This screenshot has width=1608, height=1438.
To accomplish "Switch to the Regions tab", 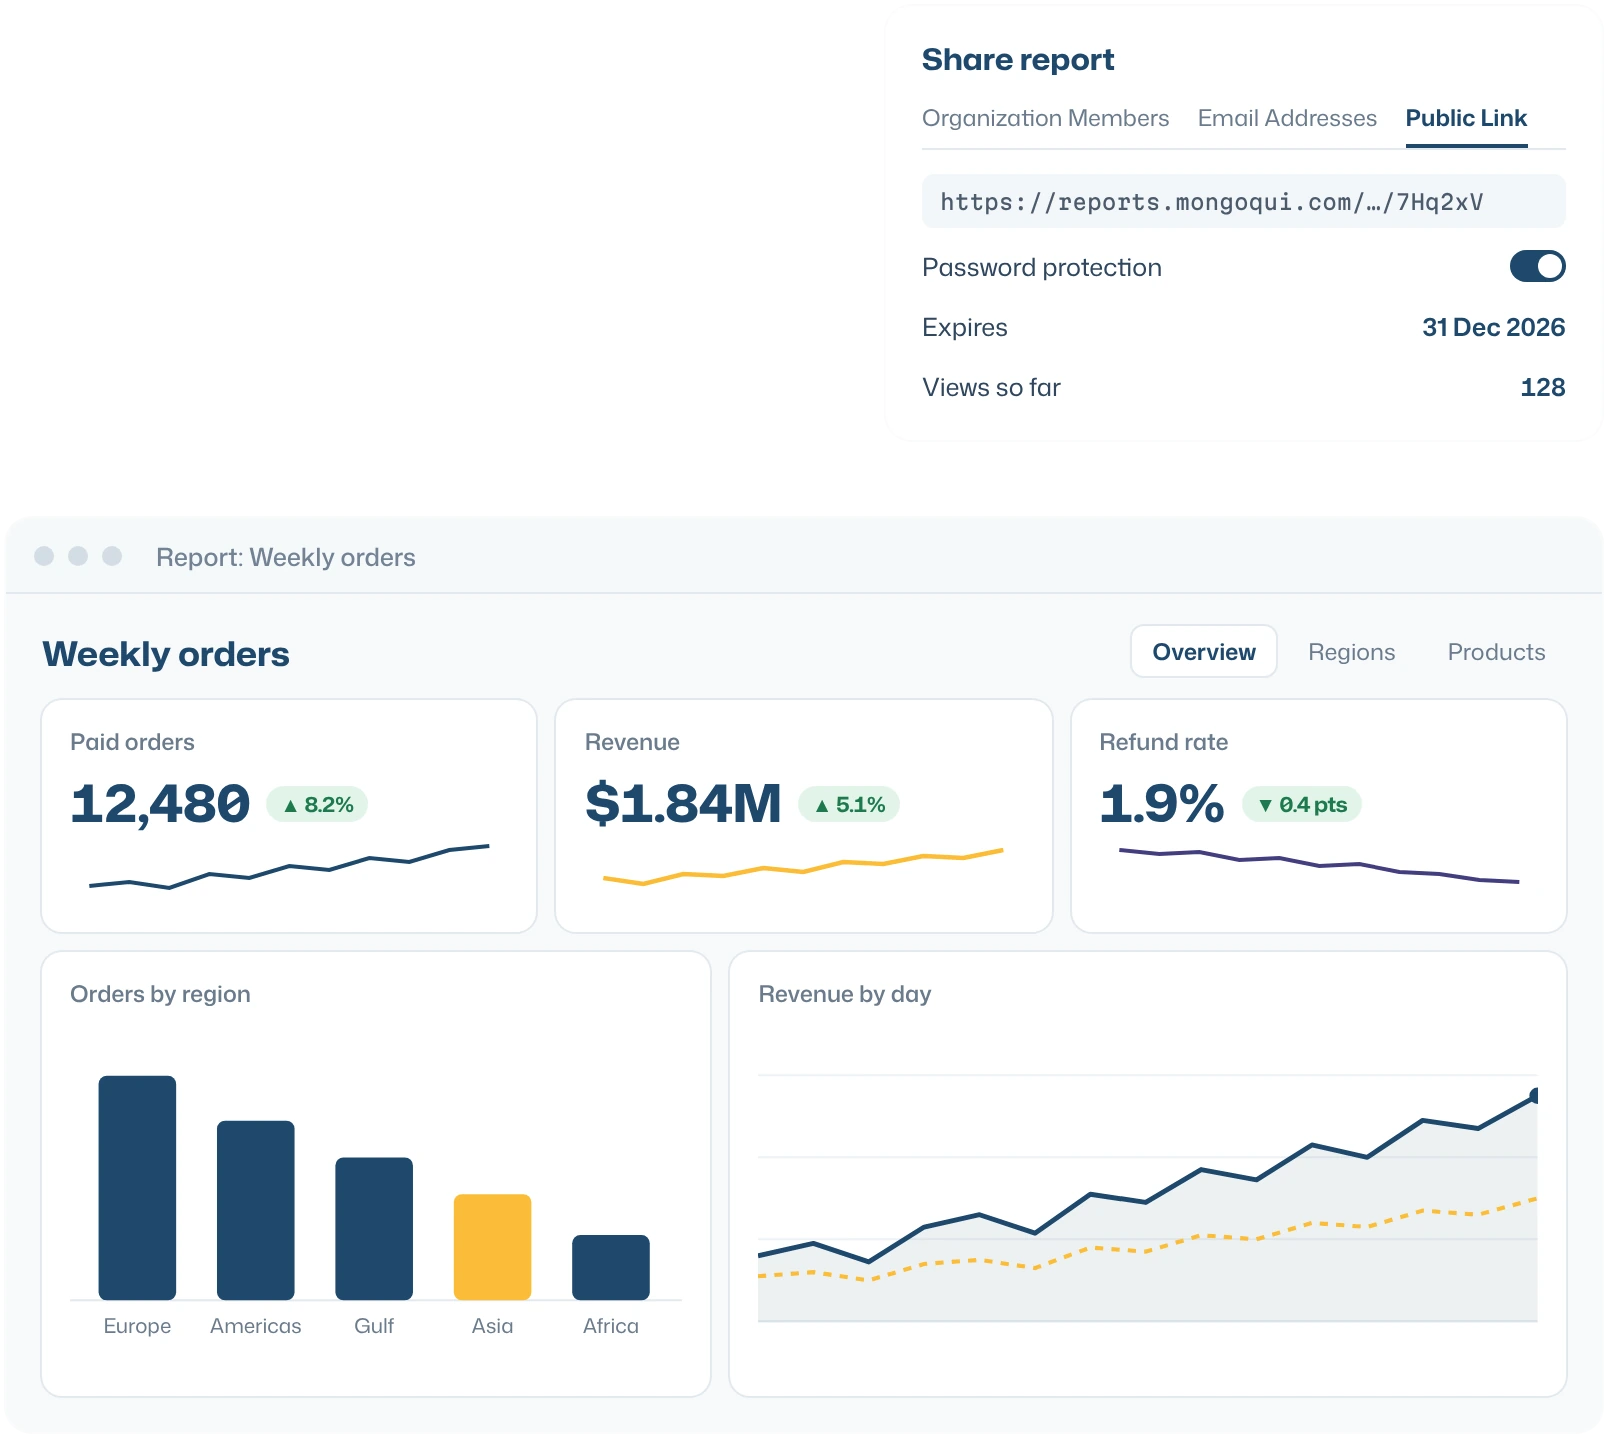I will (1351, 652).
